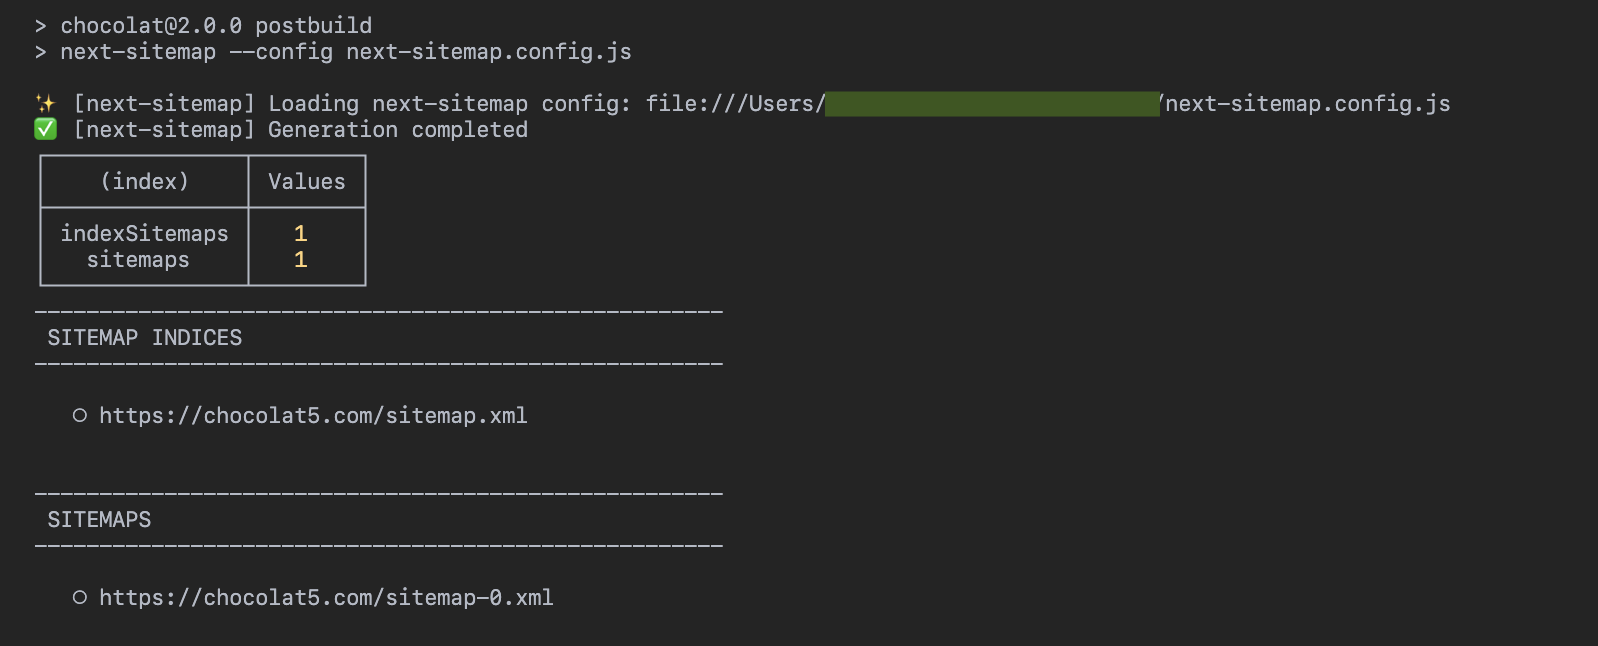Click the green checkmark emoji icon
This screenshot has width=1598, height=646.
(x=45, y=129)
